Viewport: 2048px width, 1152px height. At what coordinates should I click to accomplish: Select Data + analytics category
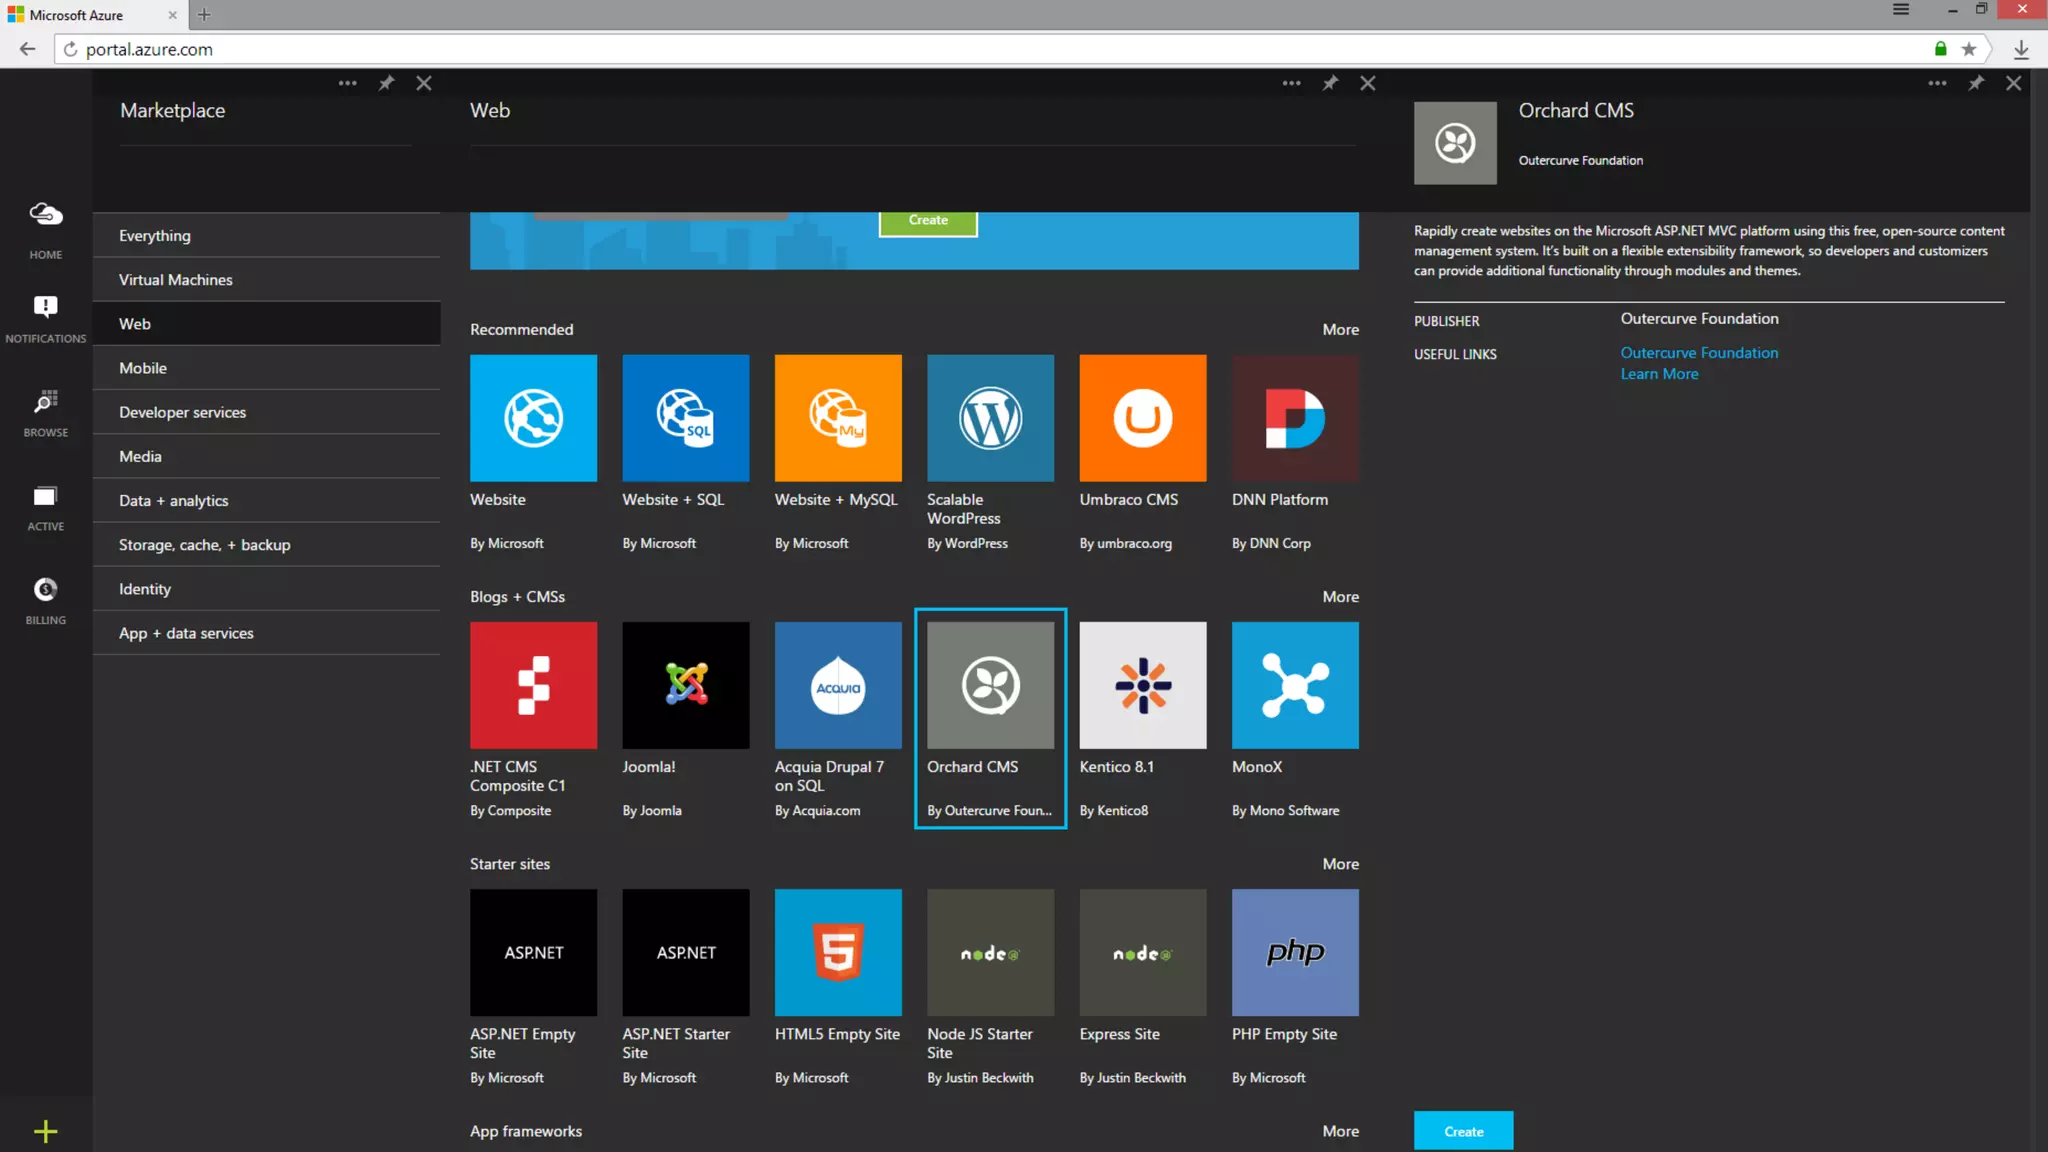point(173,501)
